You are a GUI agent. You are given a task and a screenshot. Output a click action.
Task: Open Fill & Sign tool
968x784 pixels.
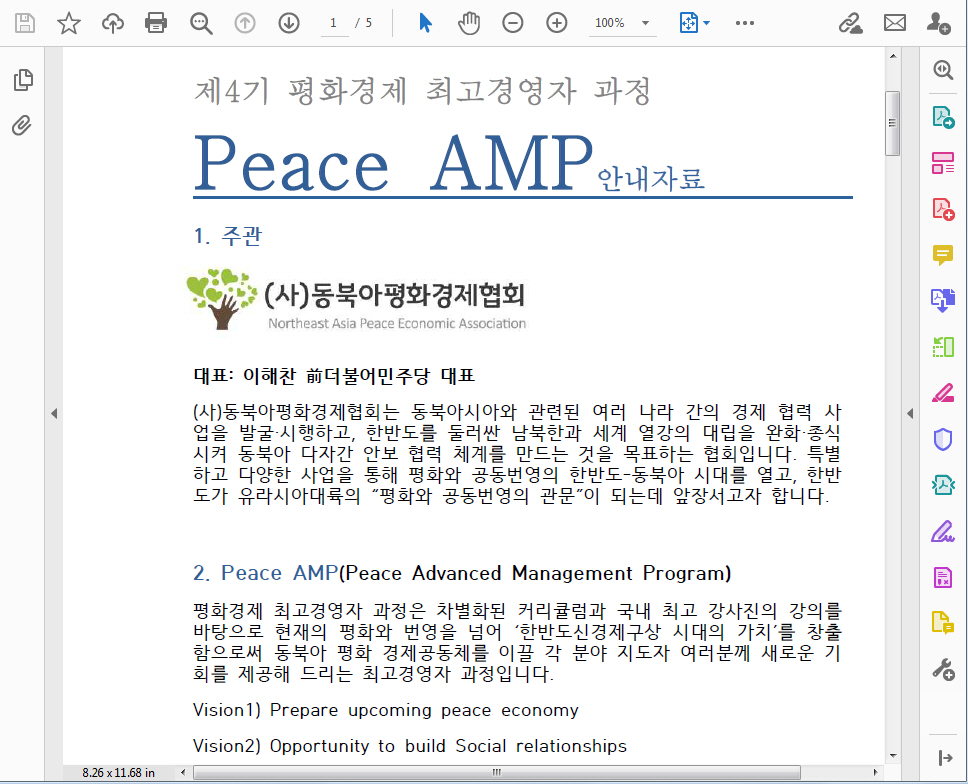(x=942, y=530)
